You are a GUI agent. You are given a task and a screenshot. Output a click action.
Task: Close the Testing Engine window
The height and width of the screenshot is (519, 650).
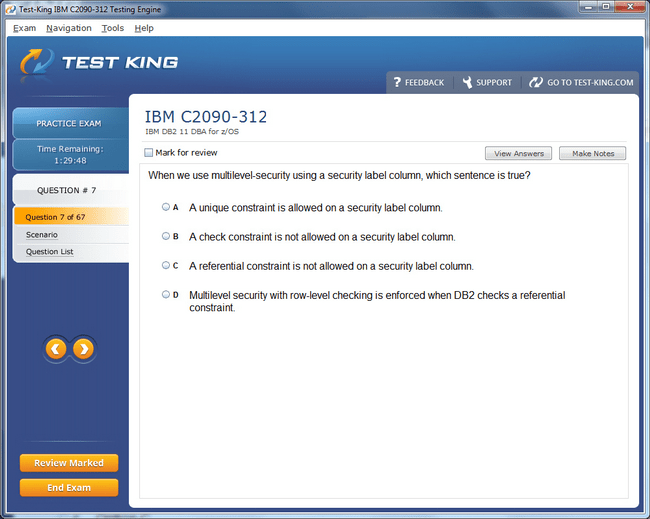point(630,6)
